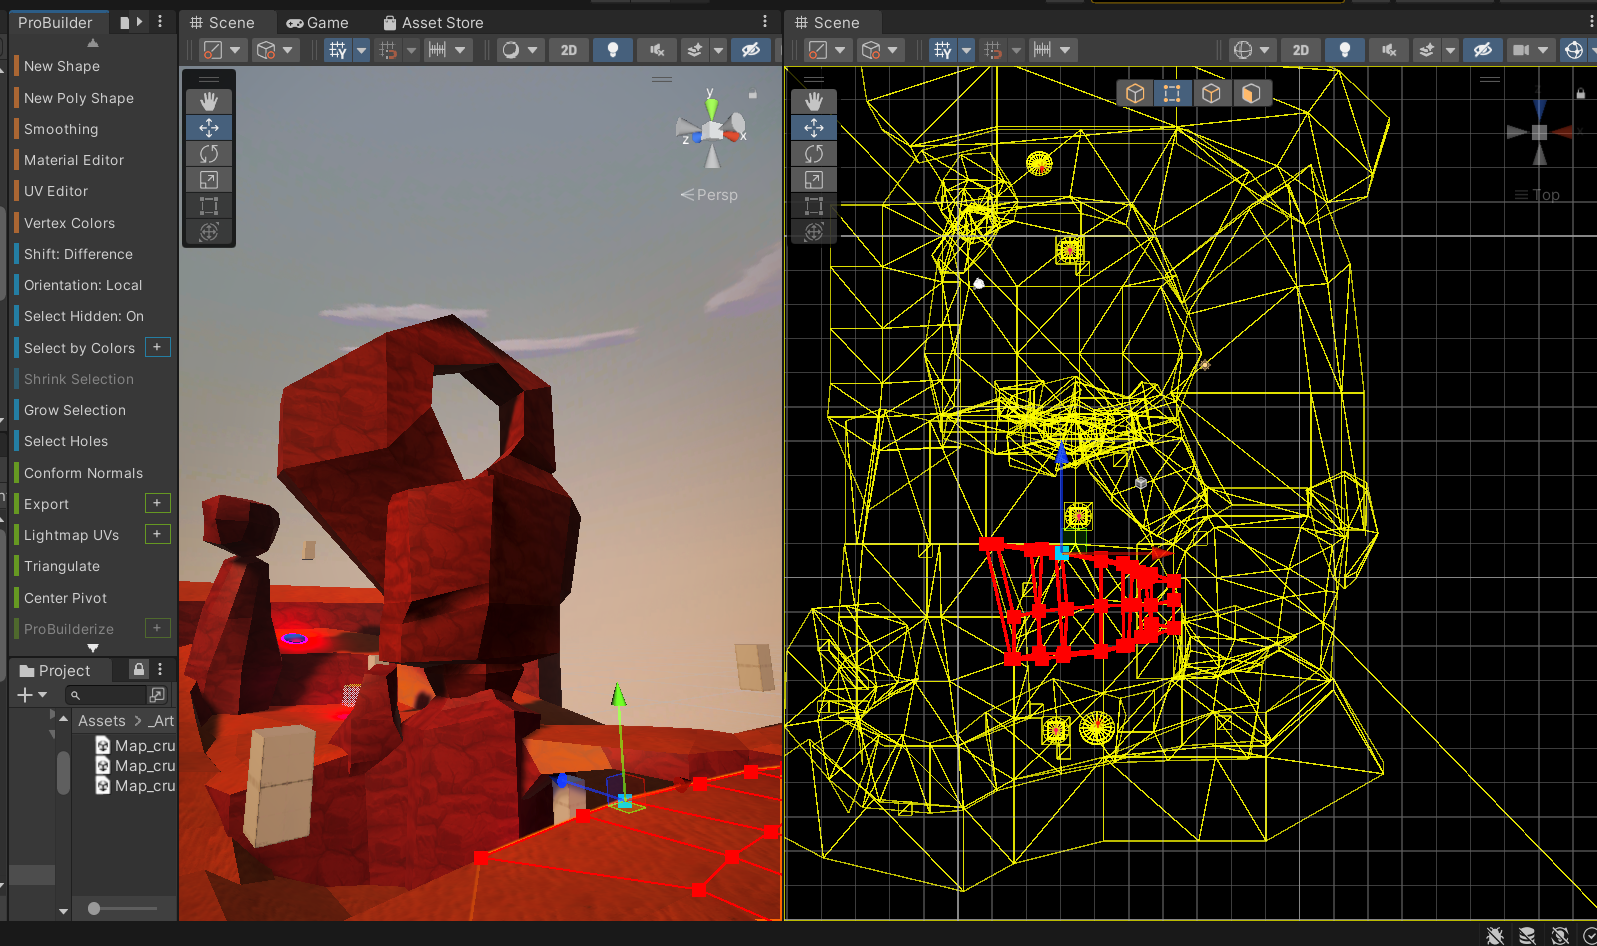Screen dimensions: 1597x946
Task: Select the first Map_cru asset
Action: [x=135, y=745]
